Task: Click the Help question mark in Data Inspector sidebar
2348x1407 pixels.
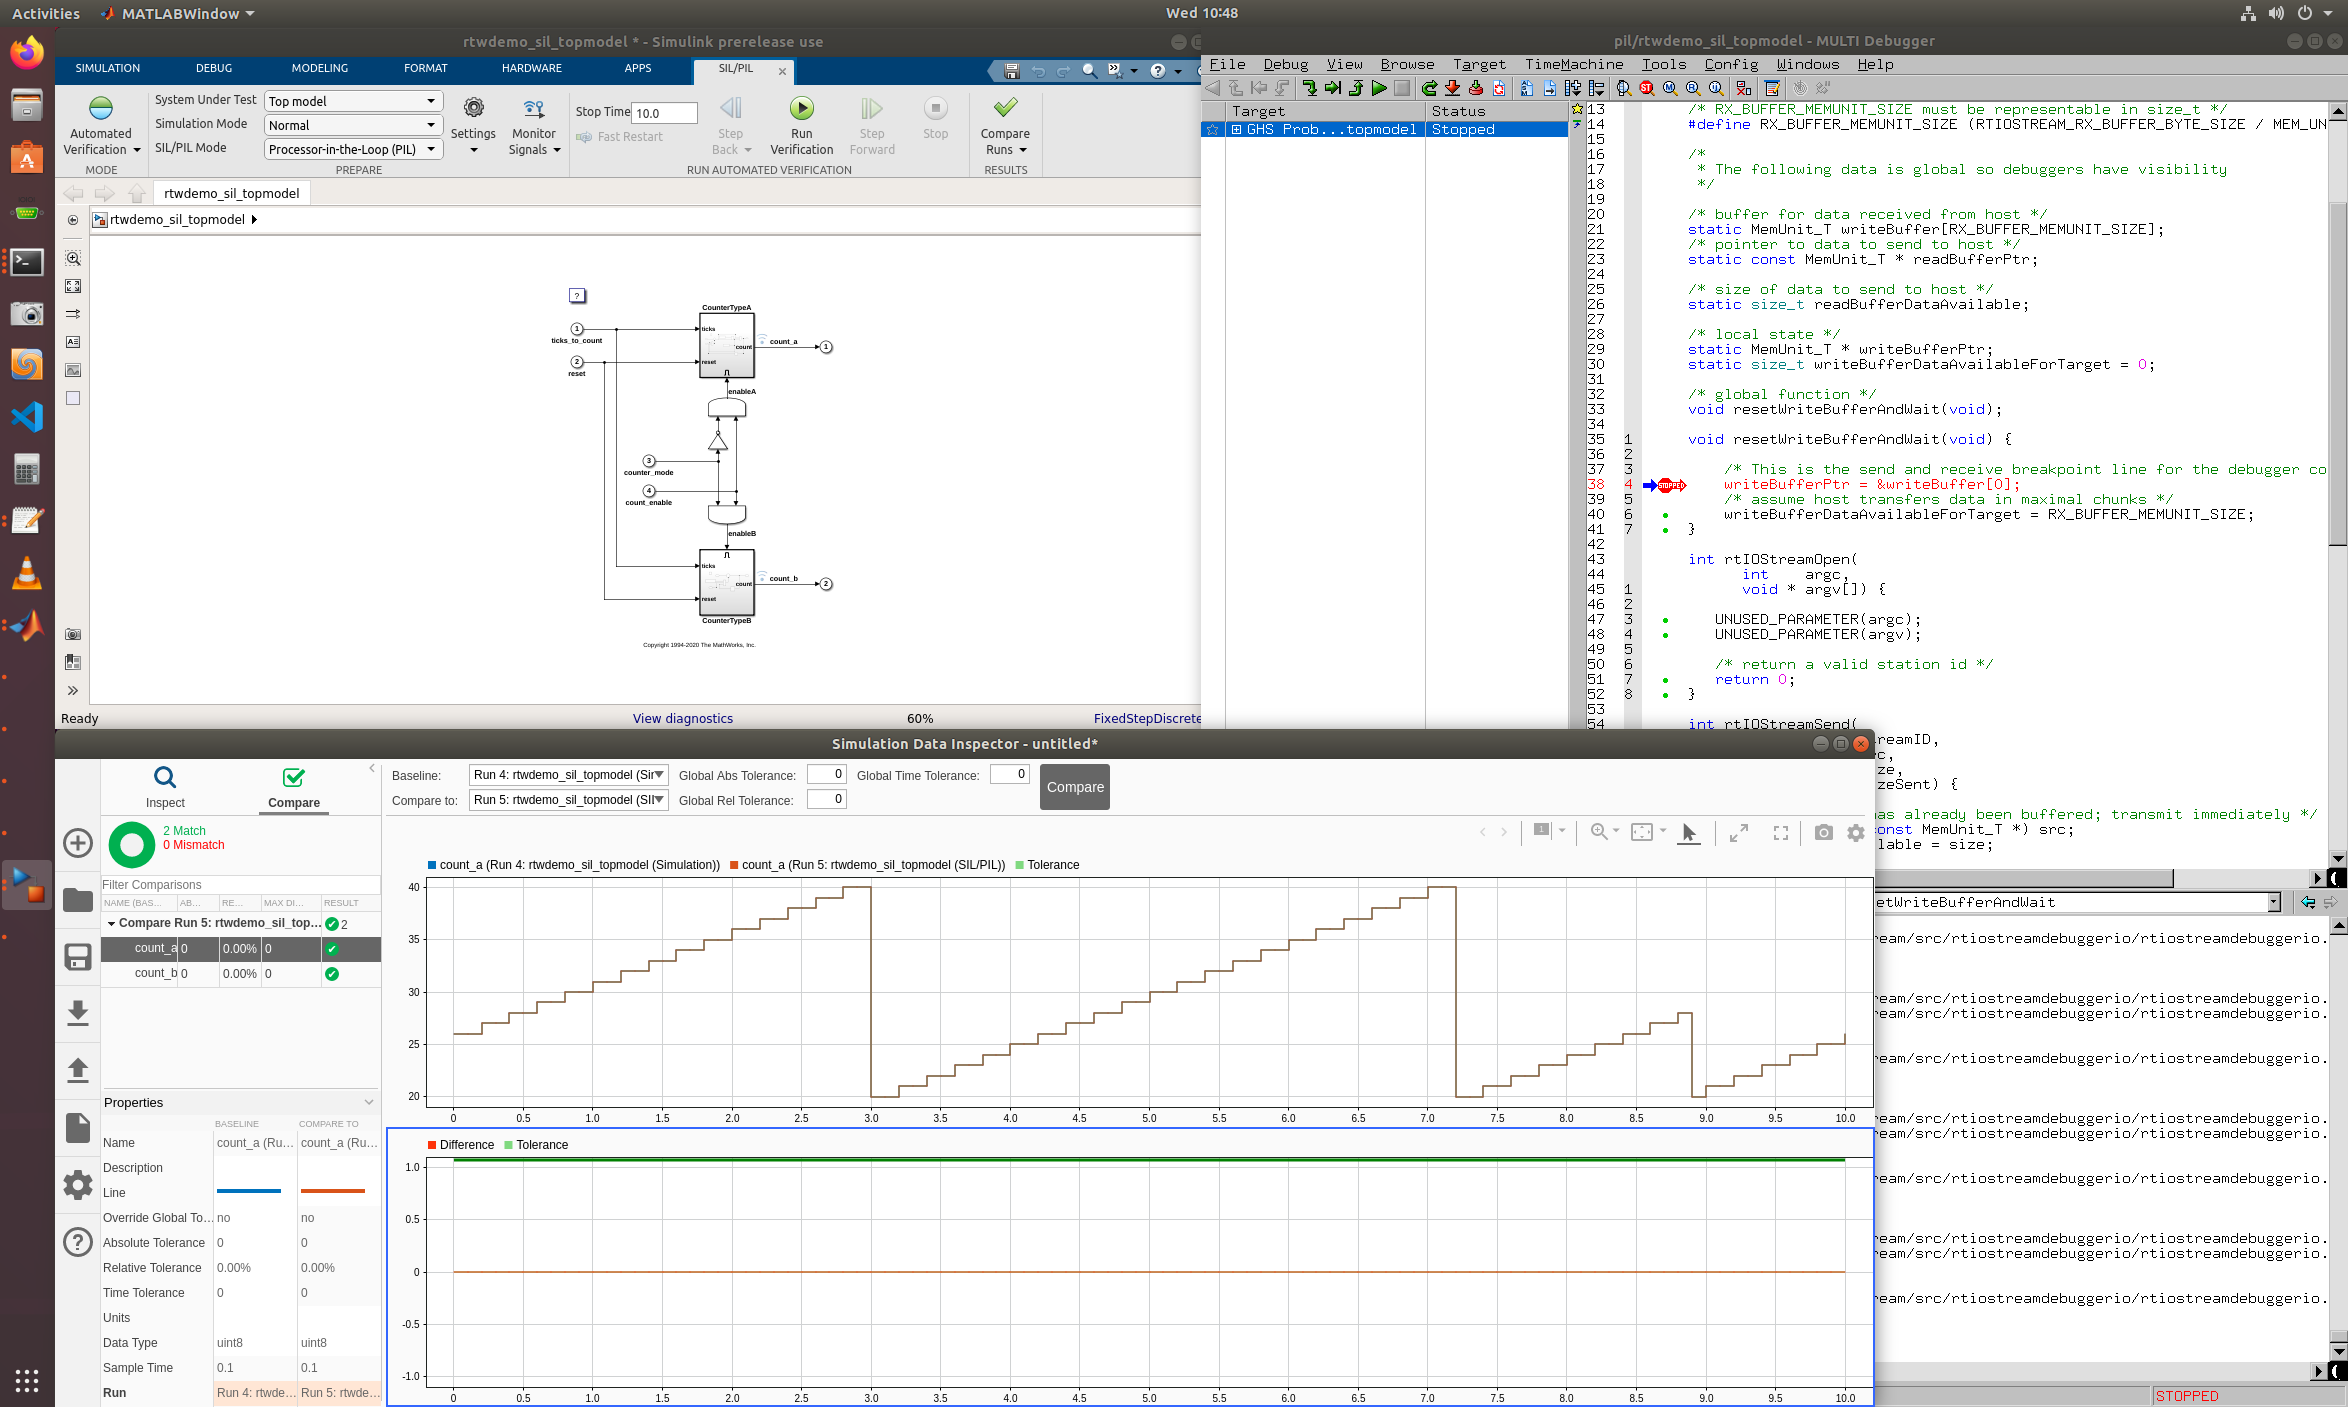Action: [x=78, y=1241]
